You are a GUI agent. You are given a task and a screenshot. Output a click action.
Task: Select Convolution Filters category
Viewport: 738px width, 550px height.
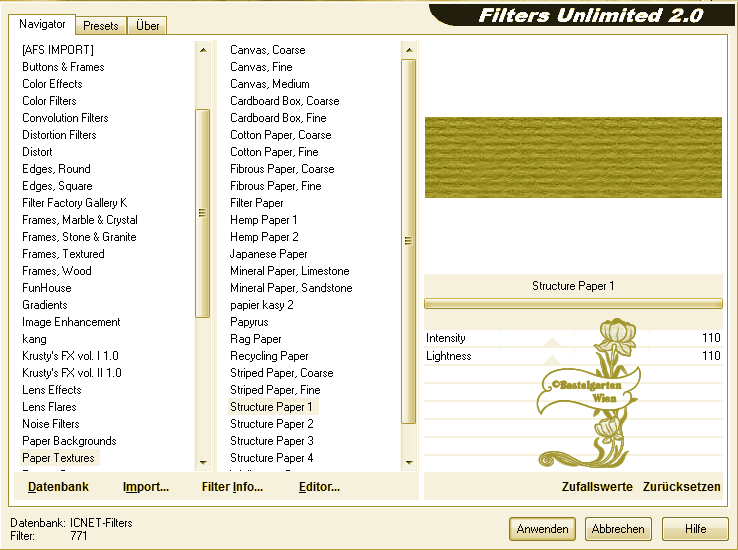(x=65, y=118)
